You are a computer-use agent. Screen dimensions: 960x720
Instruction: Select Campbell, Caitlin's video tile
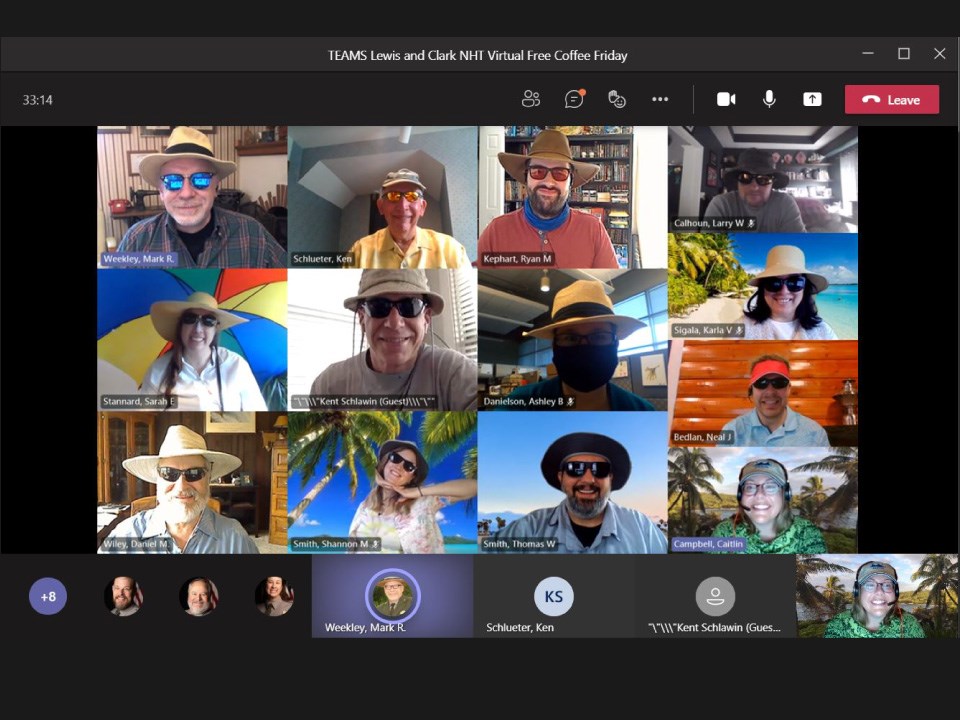tap(763, 500)
